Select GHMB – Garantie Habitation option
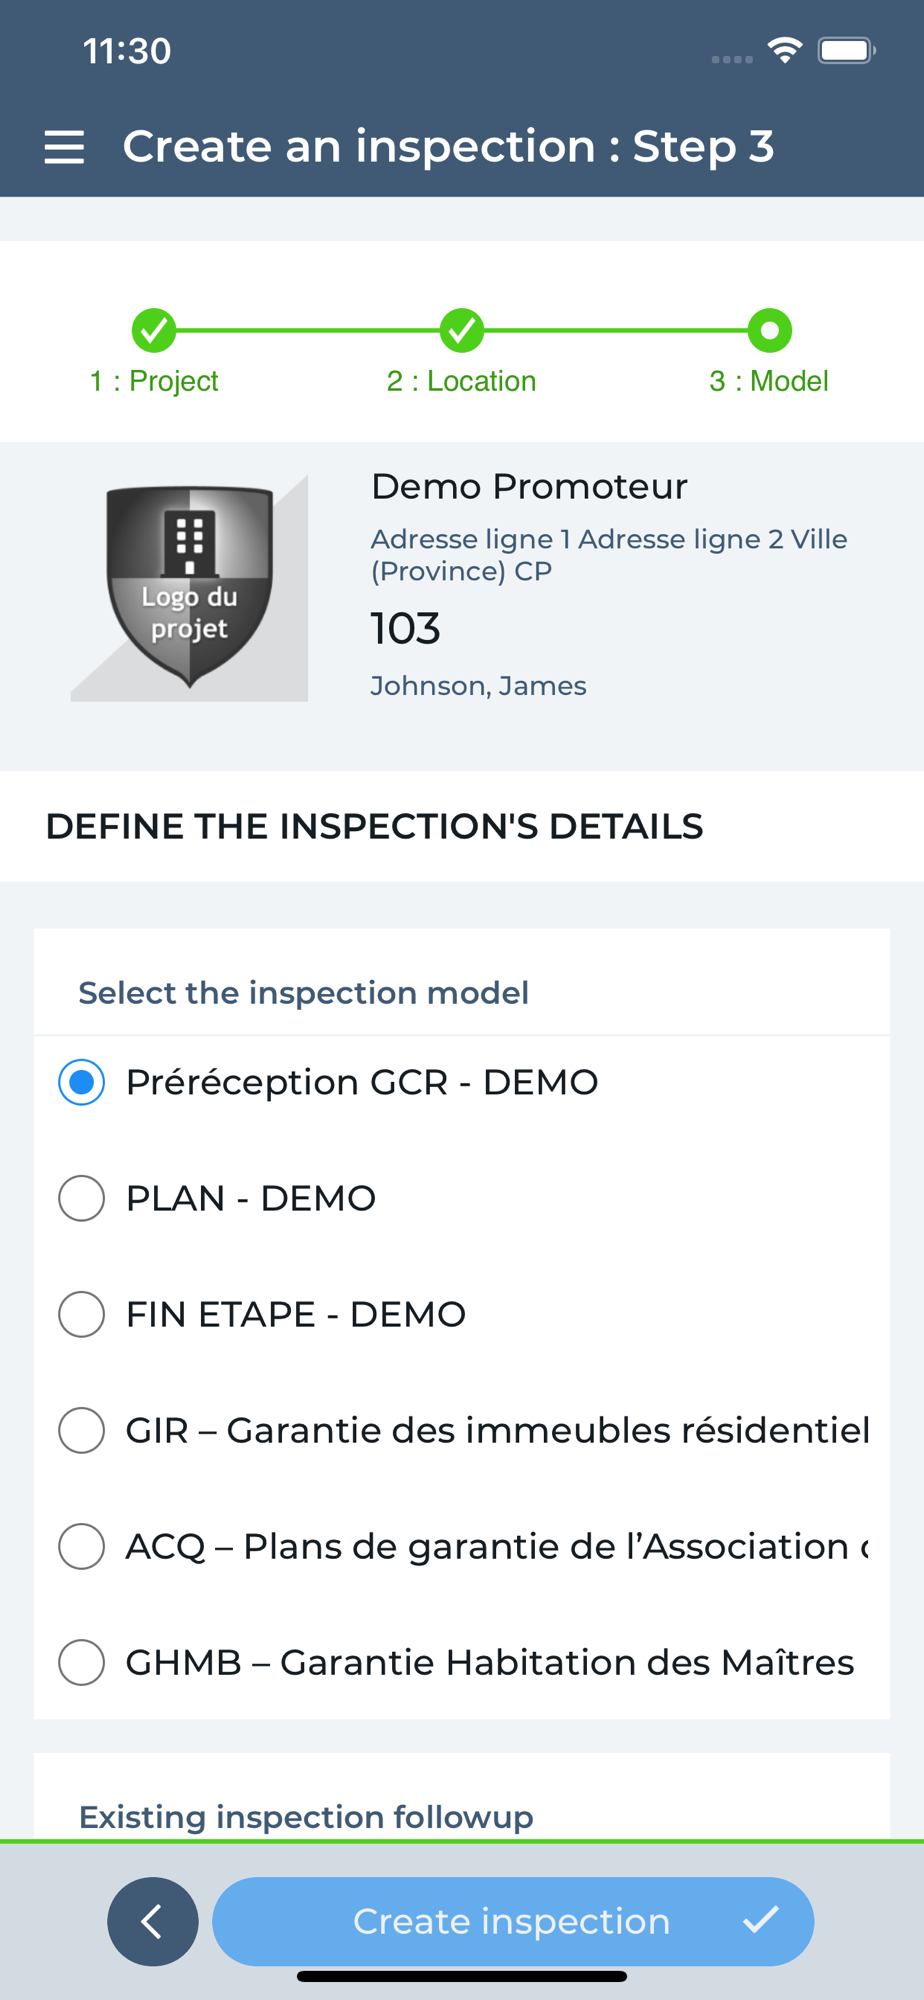The image size is (924, 2000). point(82,1662)
